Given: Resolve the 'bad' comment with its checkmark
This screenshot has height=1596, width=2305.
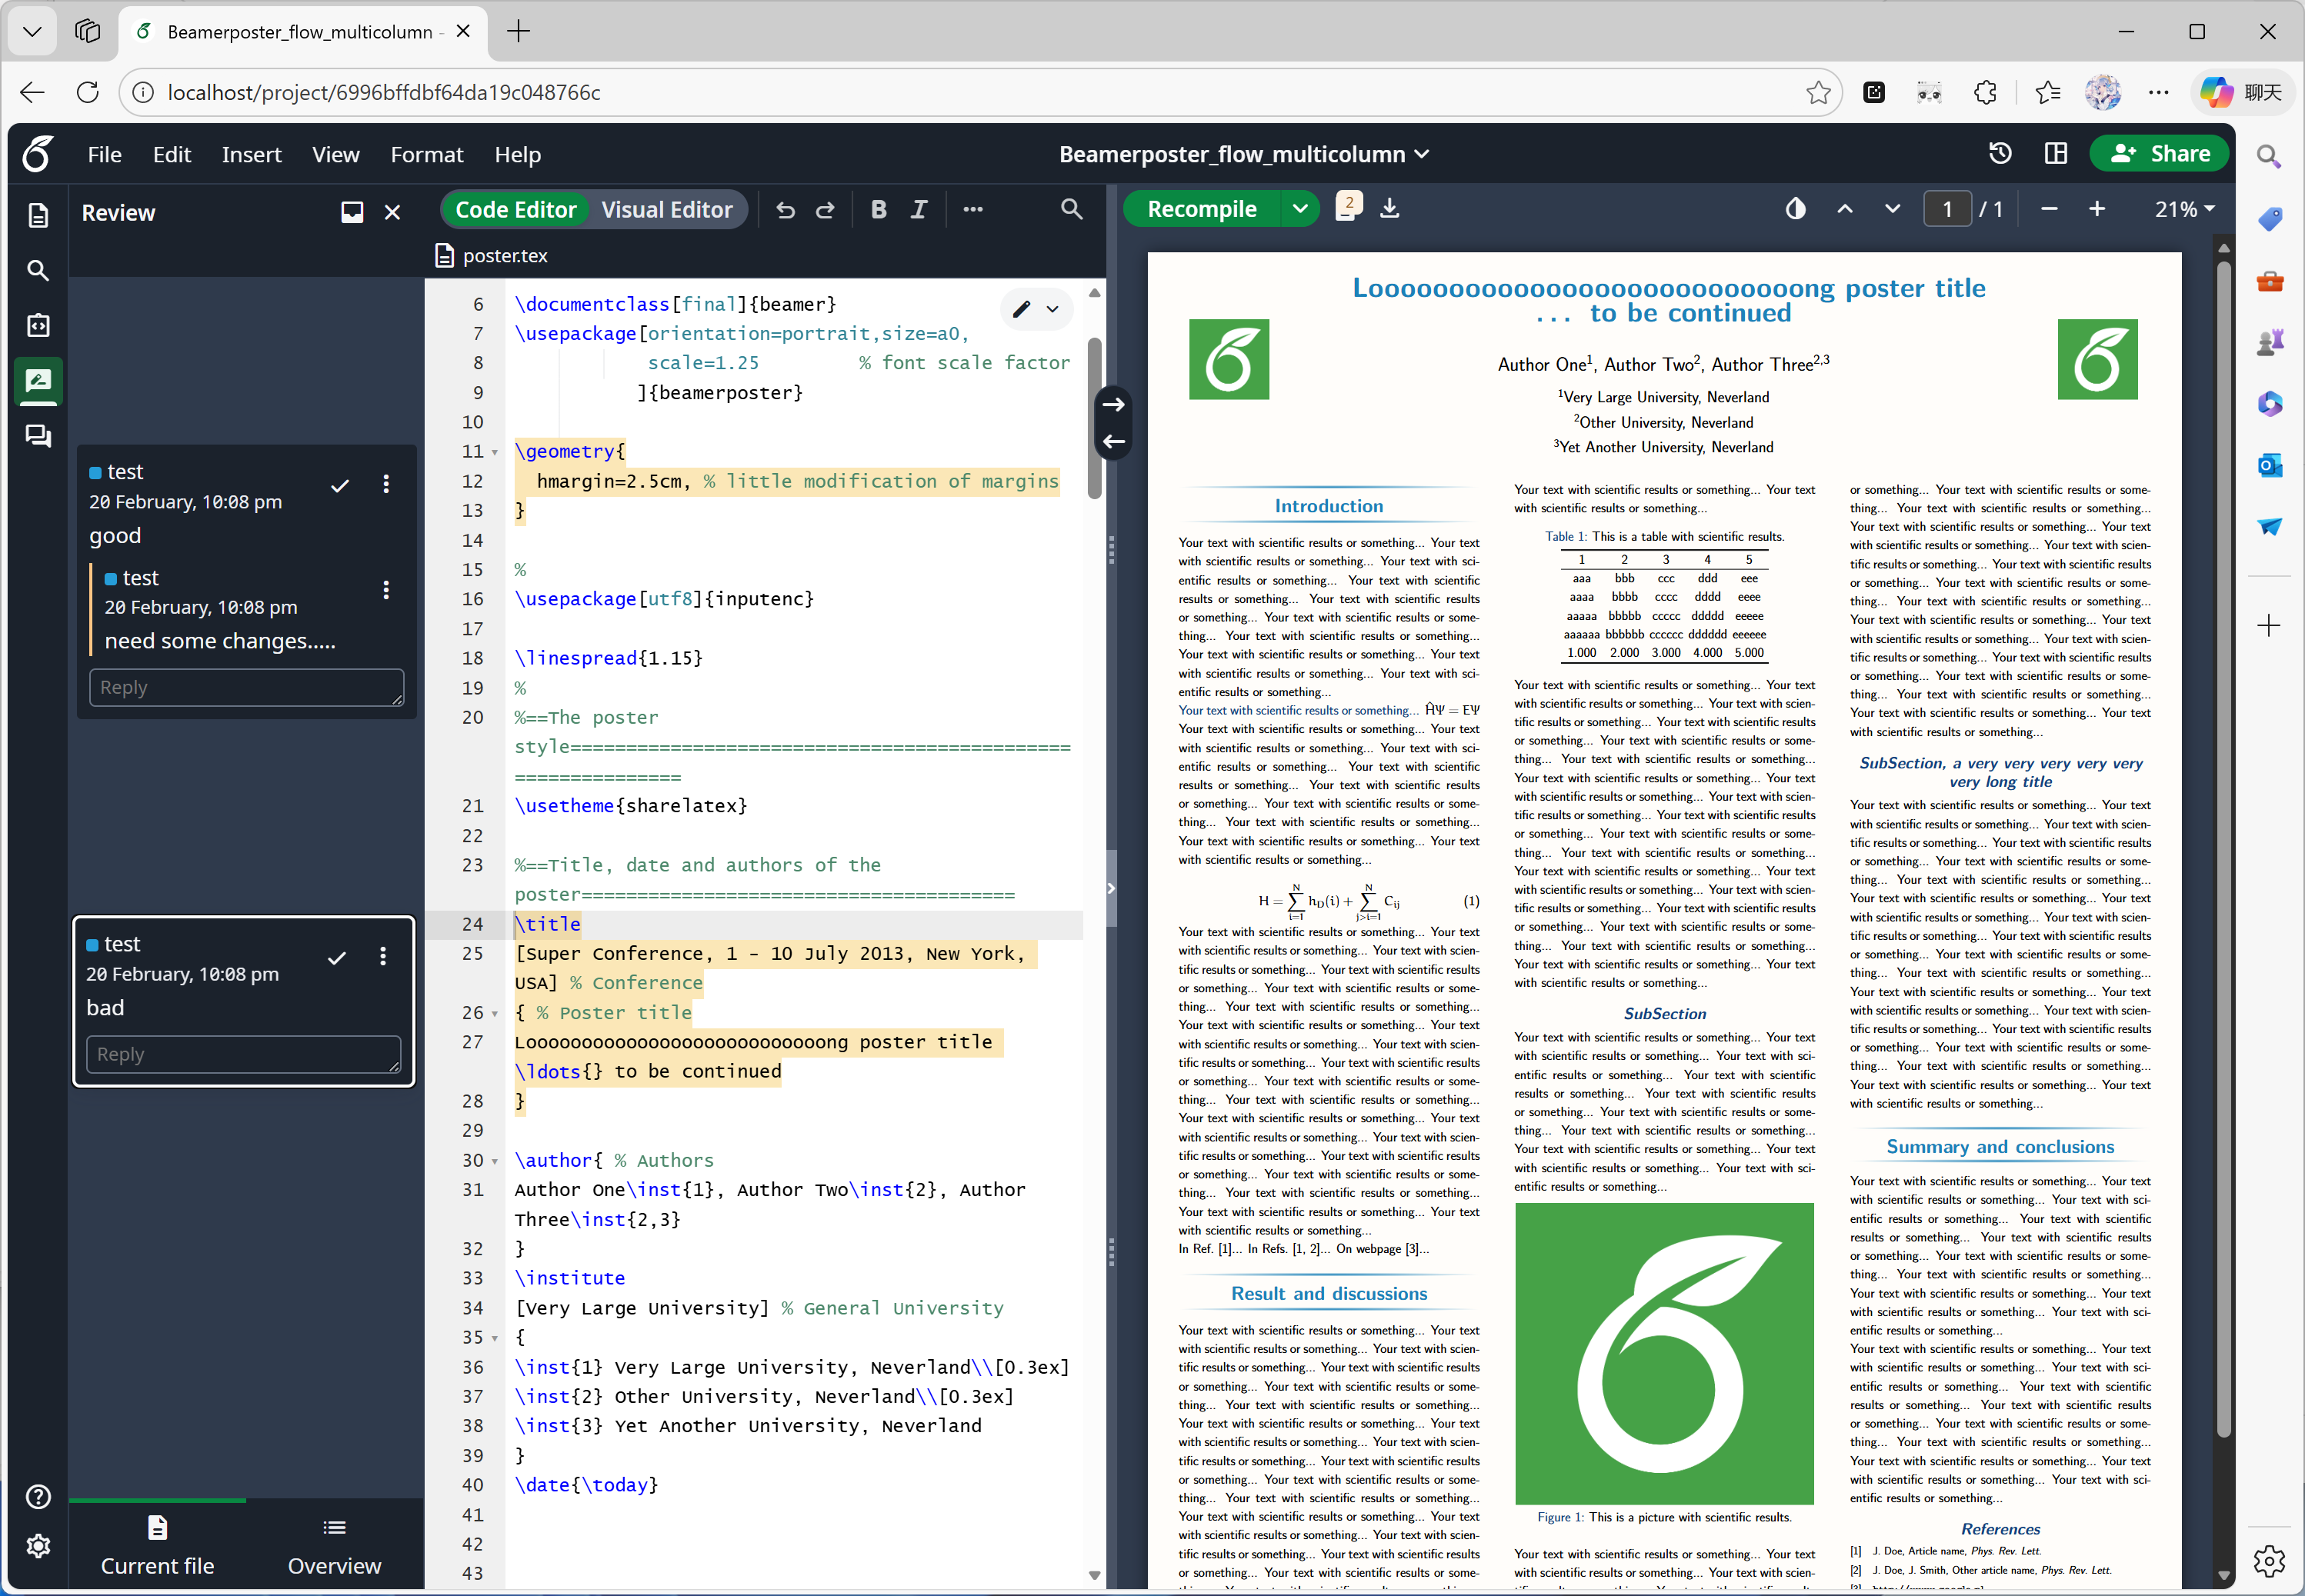Looking at the screenshot, I should (x=337, y=957).
